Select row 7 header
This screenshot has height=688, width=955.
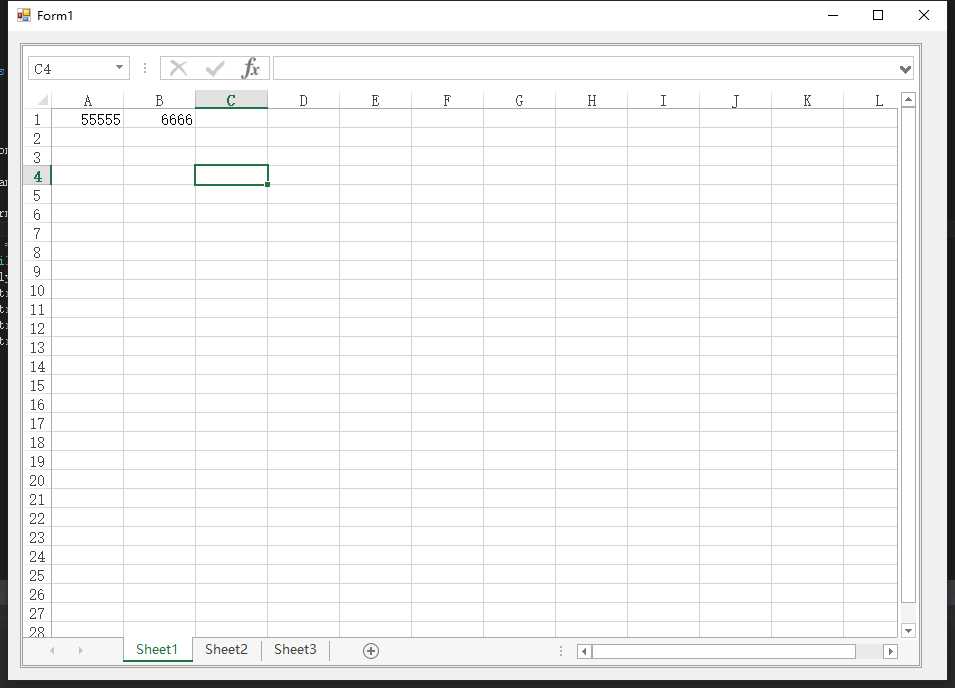click(37, 233)
